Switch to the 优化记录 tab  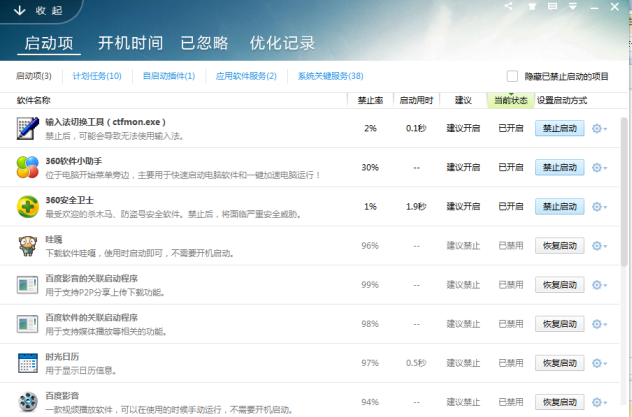(x=282, y=43)
